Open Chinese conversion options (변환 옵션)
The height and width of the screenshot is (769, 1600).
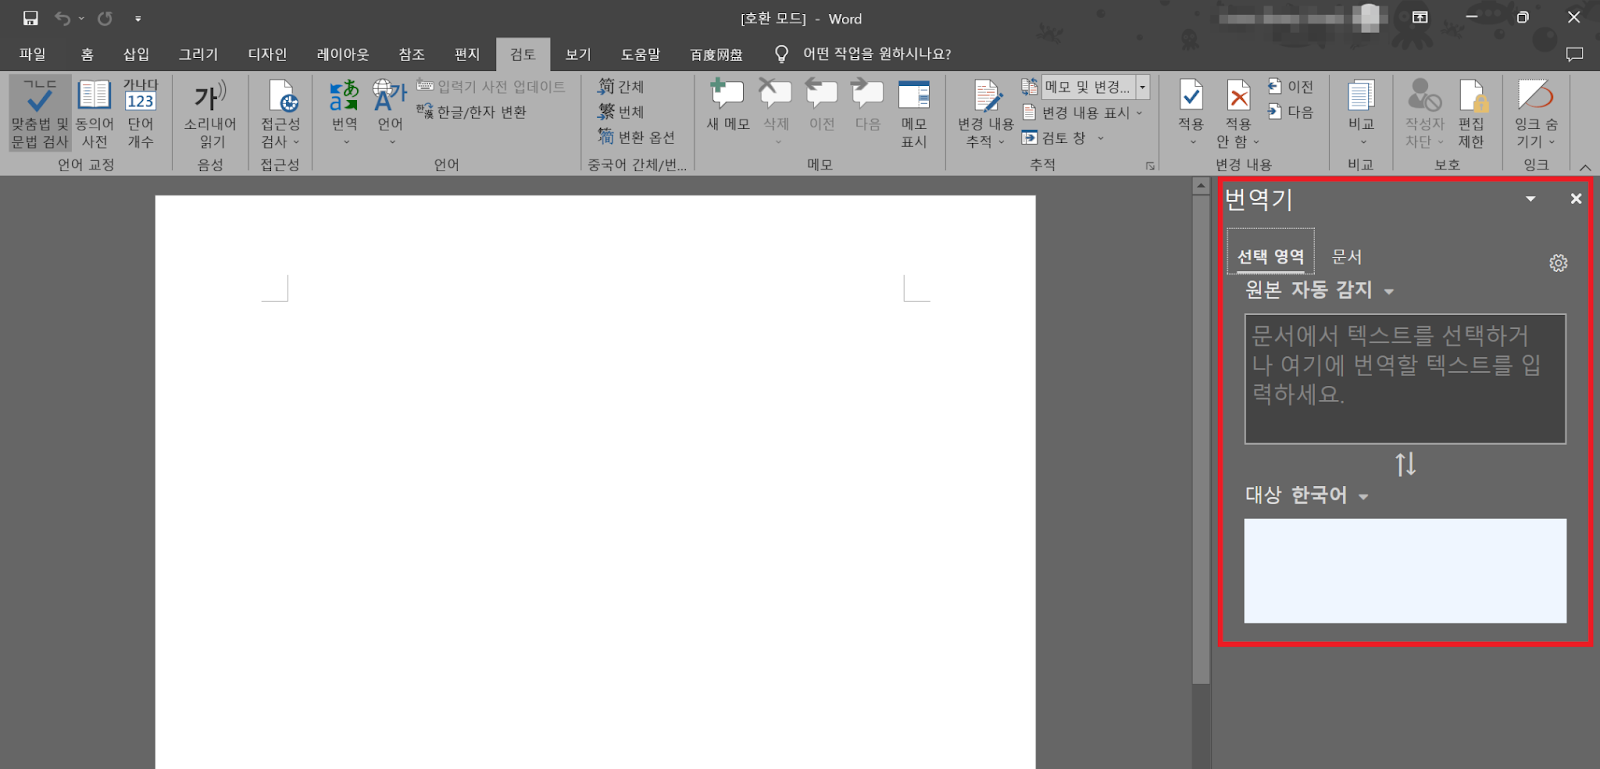(x=636, y=137)
